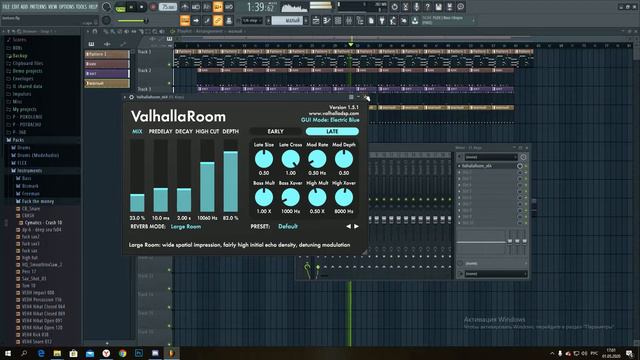Click the speech bubble news icon
640x360 pixels.
[x=460, y=7]
